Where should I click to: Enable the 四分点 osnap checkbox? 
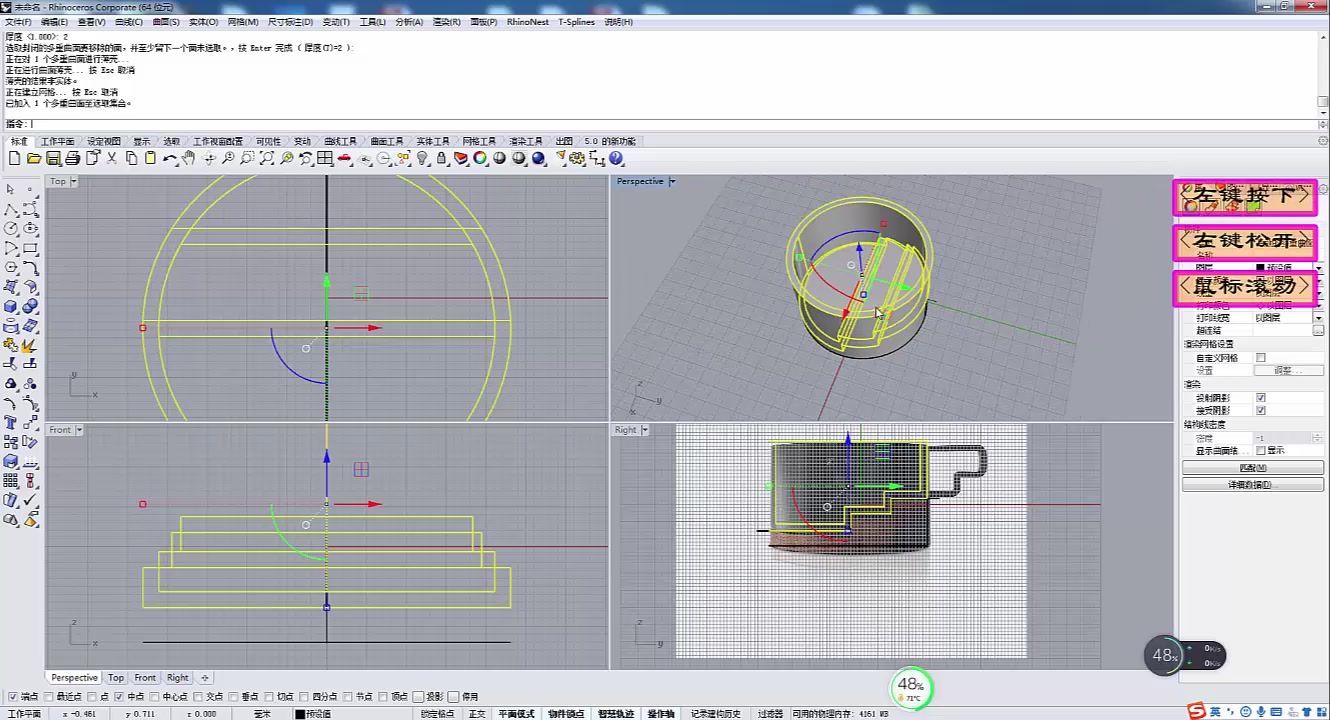click(305, 697)
